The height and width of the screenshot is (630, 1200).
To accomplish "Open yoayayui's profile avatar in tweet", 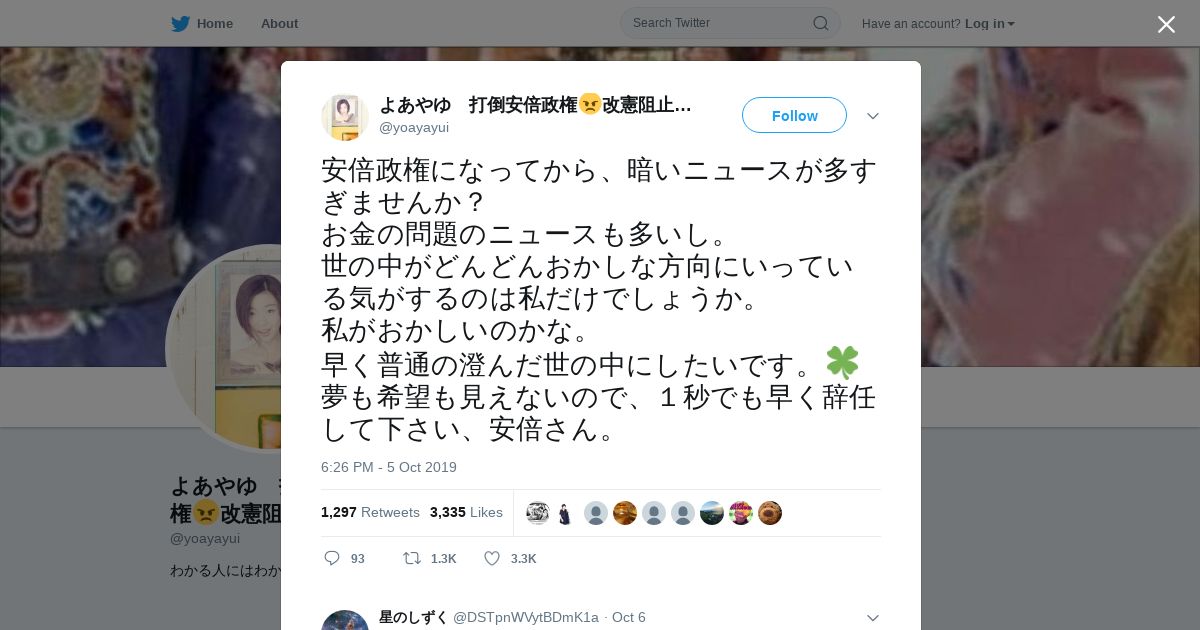I will (x=345, y=117).
